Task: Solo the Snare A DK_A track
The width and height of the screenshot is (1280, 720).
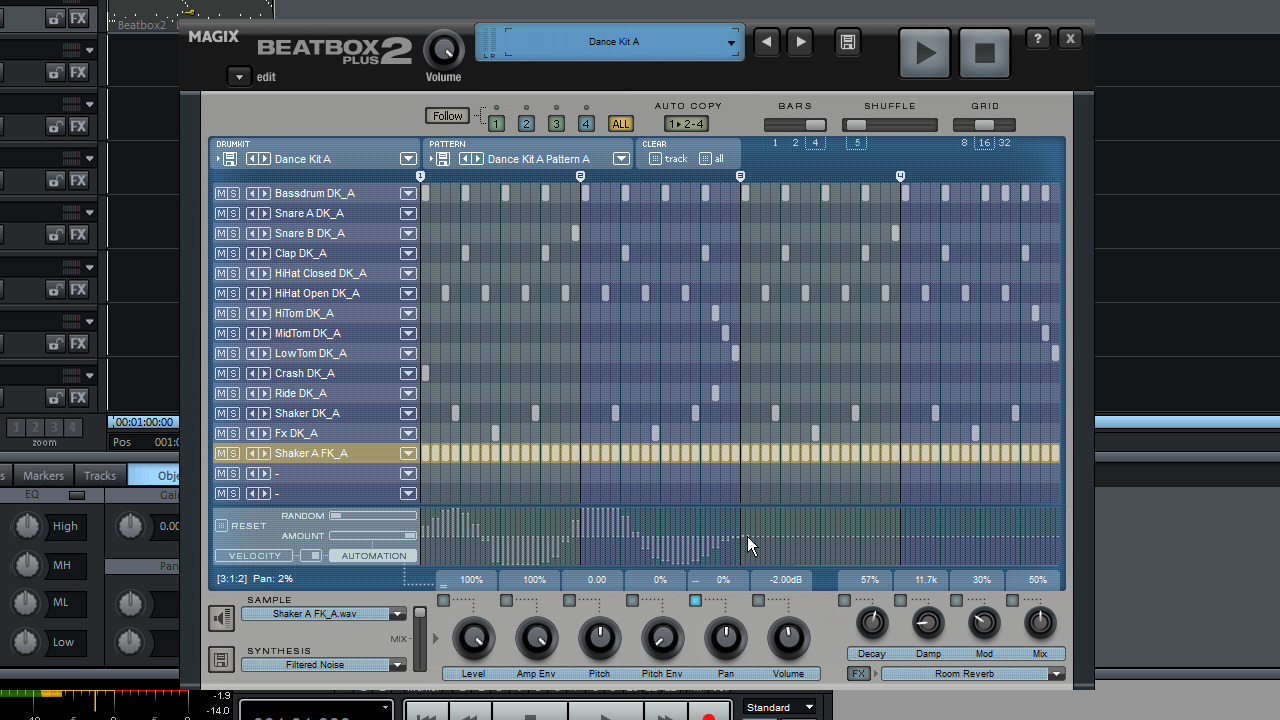Action: click(x=233, y=213)
